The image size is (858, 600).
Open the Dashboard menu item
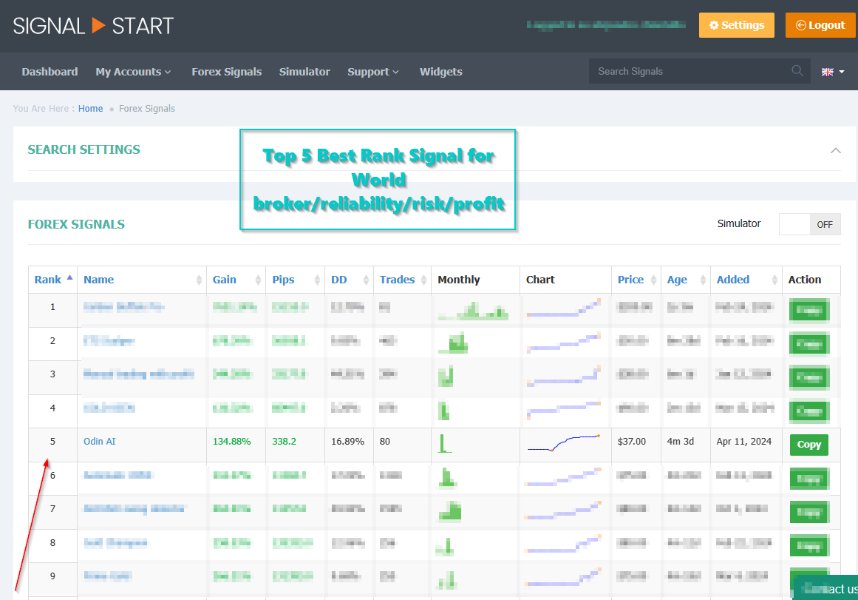point(49,72)
